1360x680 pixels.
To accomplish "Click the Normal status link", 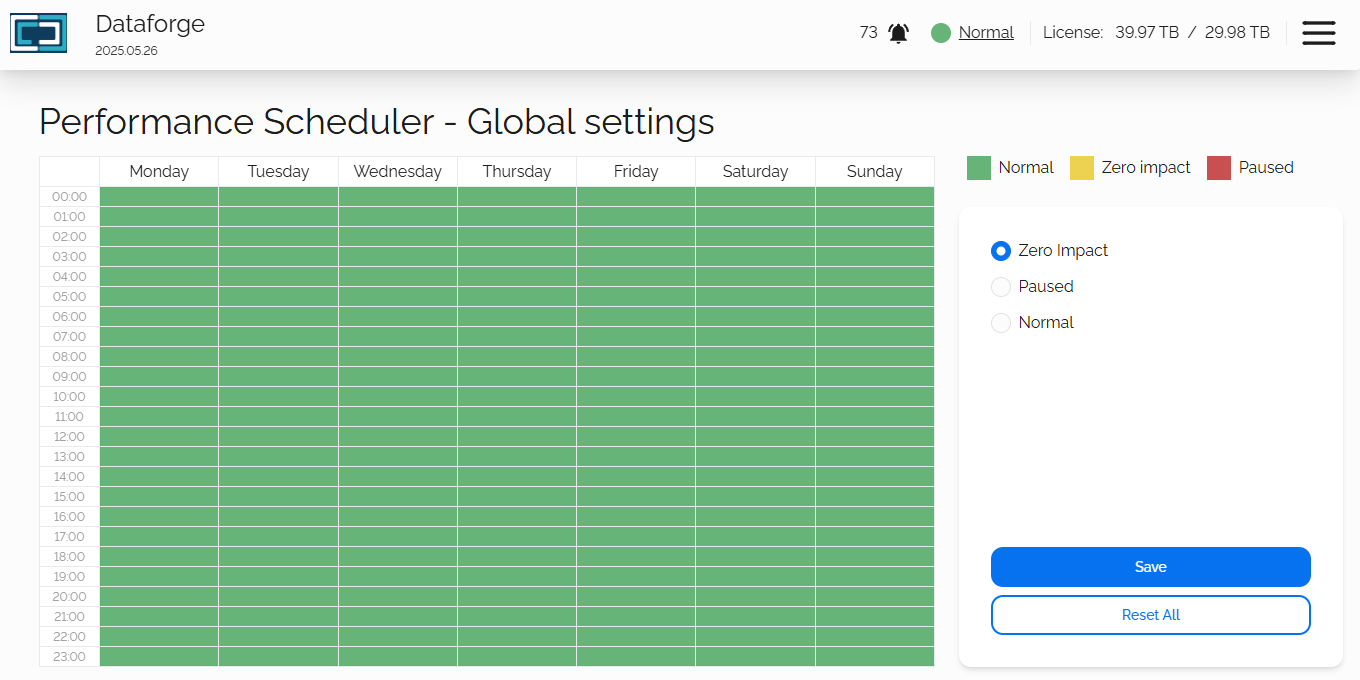I will [986, 33].
